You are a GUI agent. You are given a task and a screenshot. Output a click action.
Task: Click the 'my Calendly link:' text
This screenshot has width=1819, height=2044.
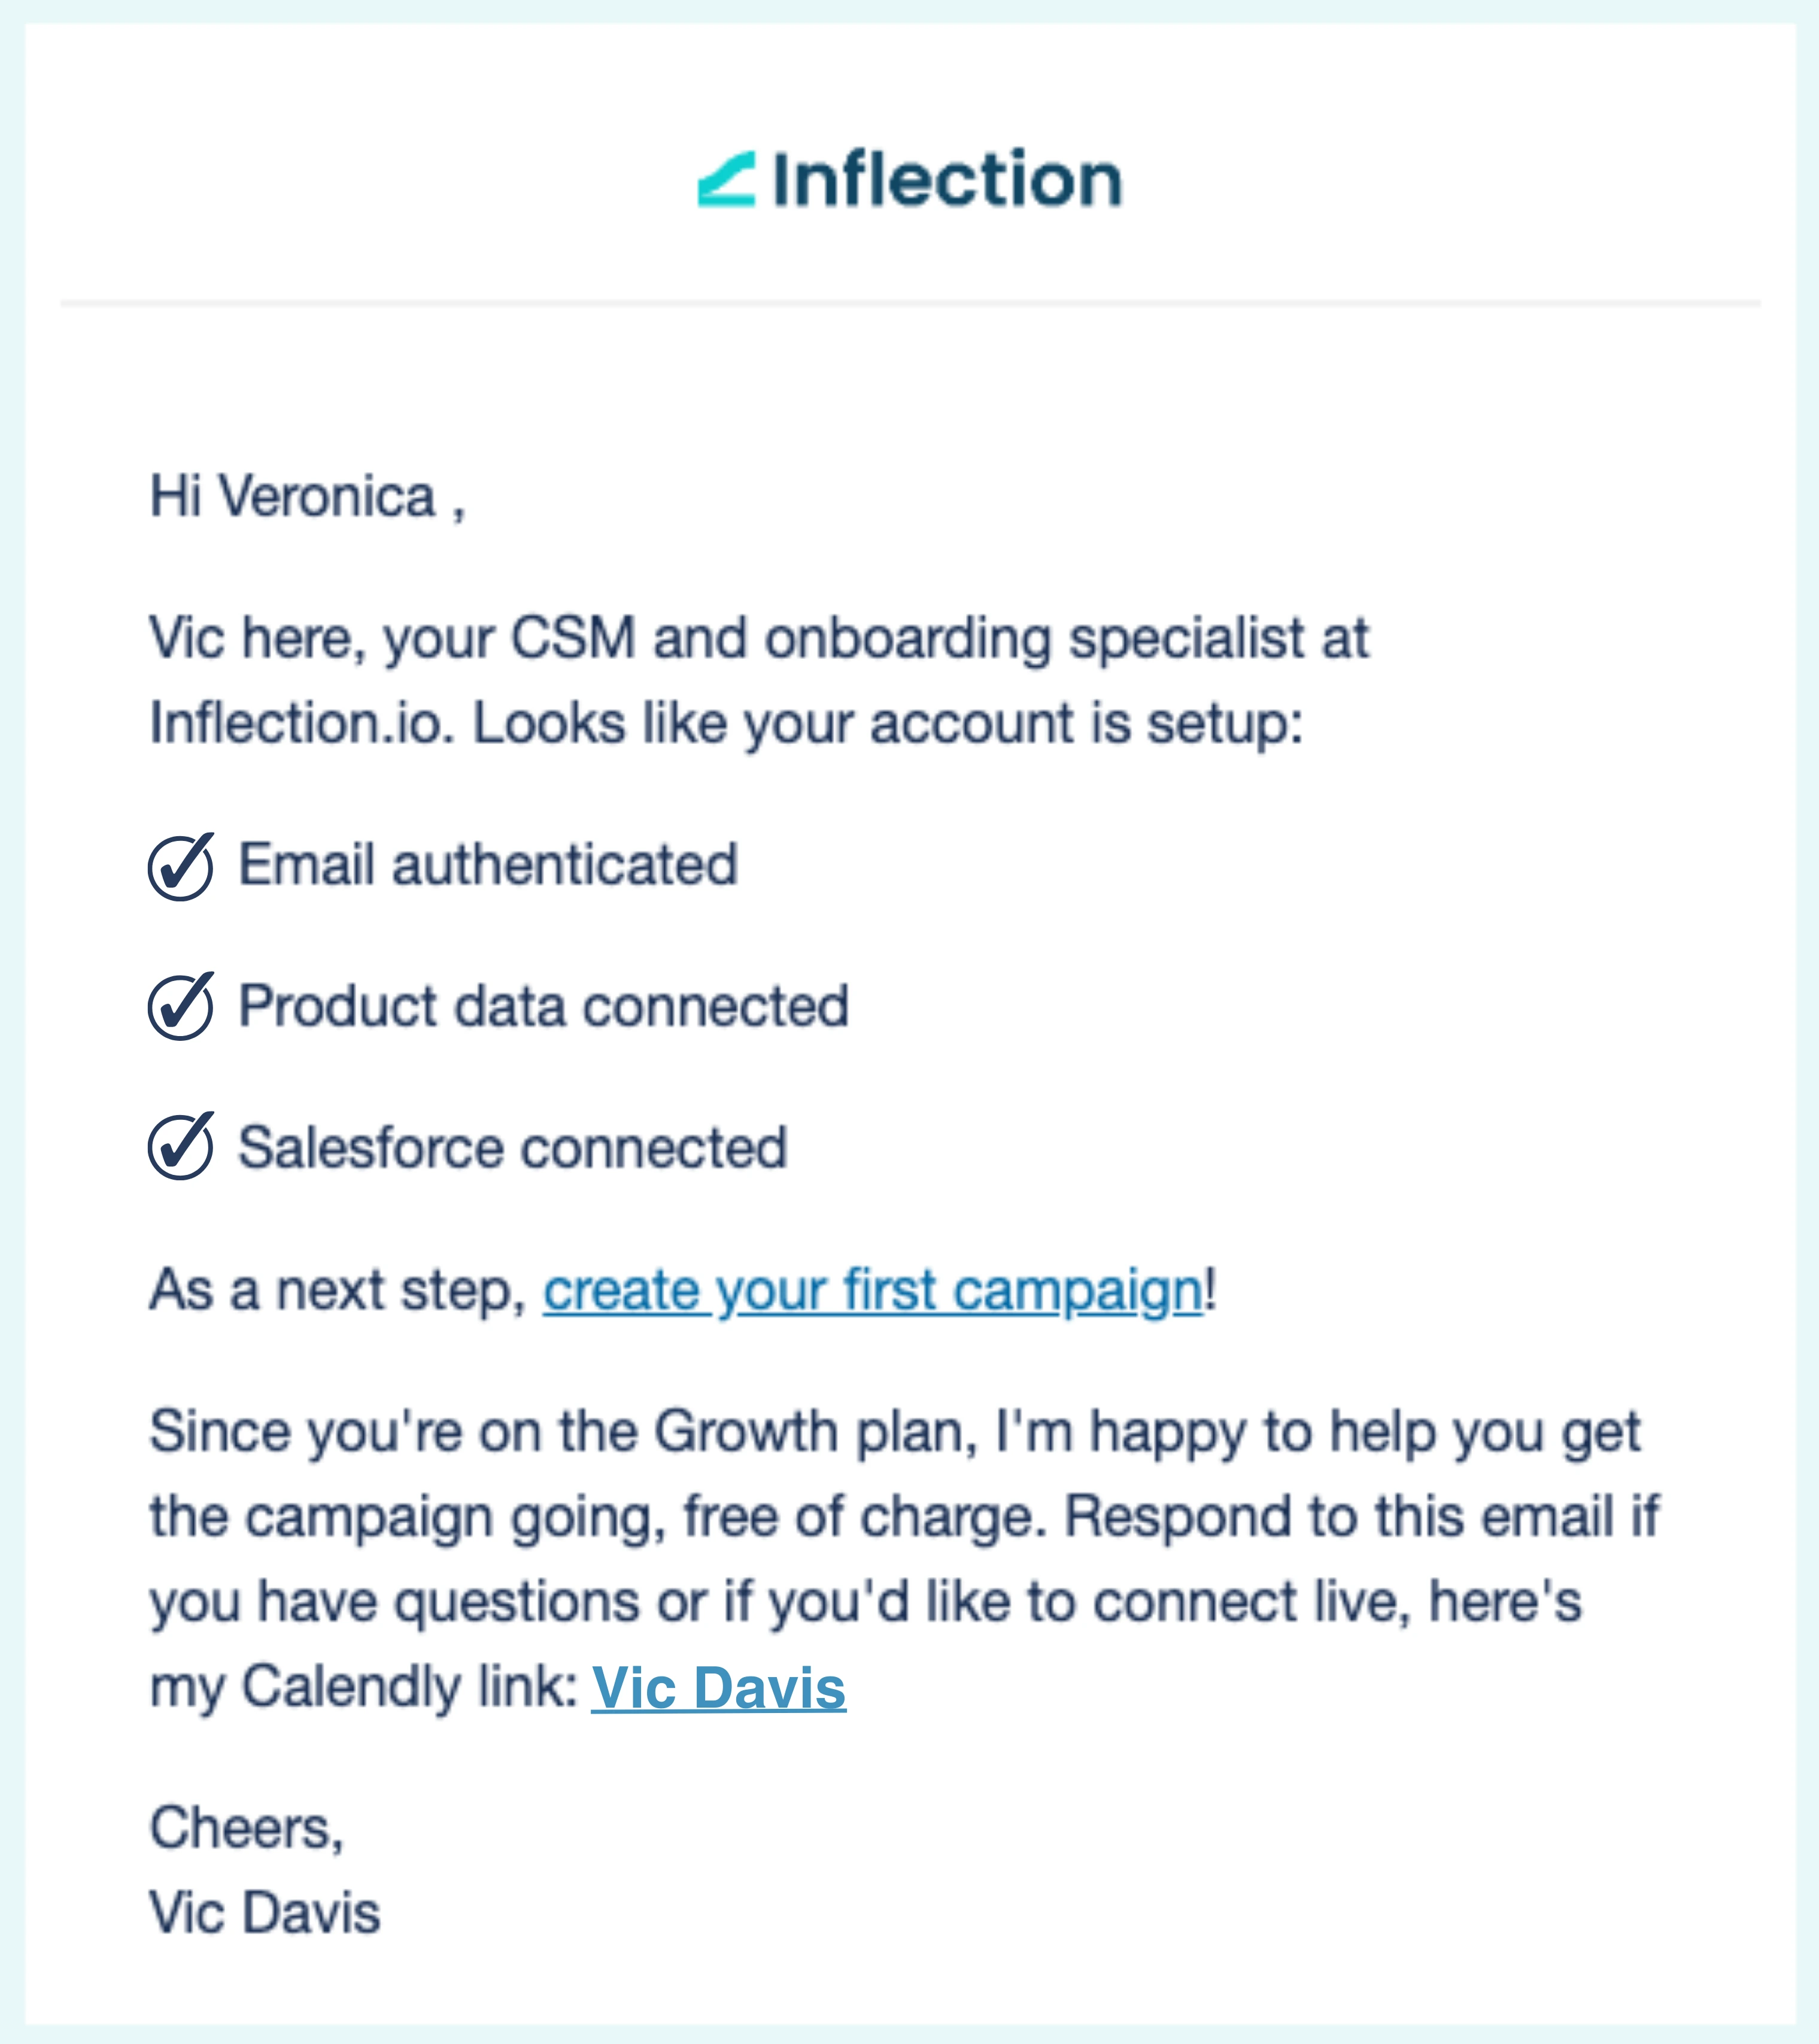pos(364,1688)
